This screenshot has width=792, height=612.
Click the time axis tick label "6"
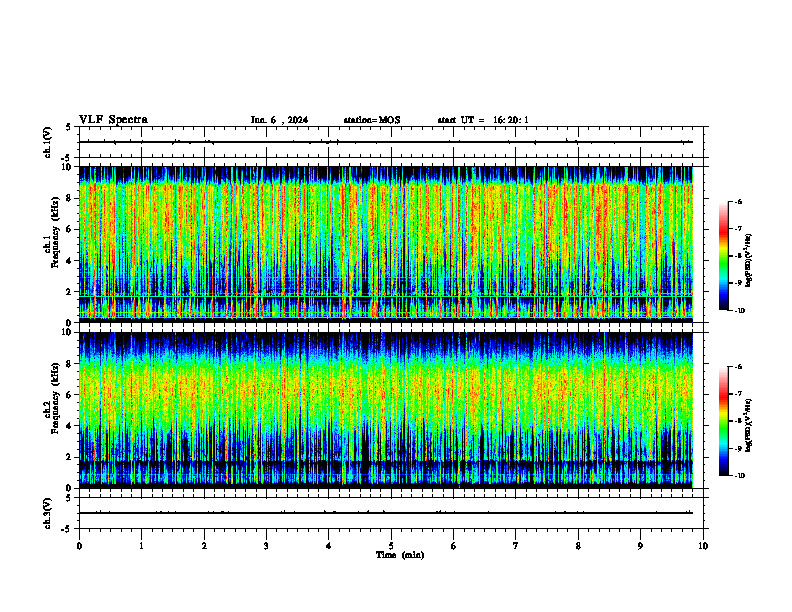(x=454, y=546)
